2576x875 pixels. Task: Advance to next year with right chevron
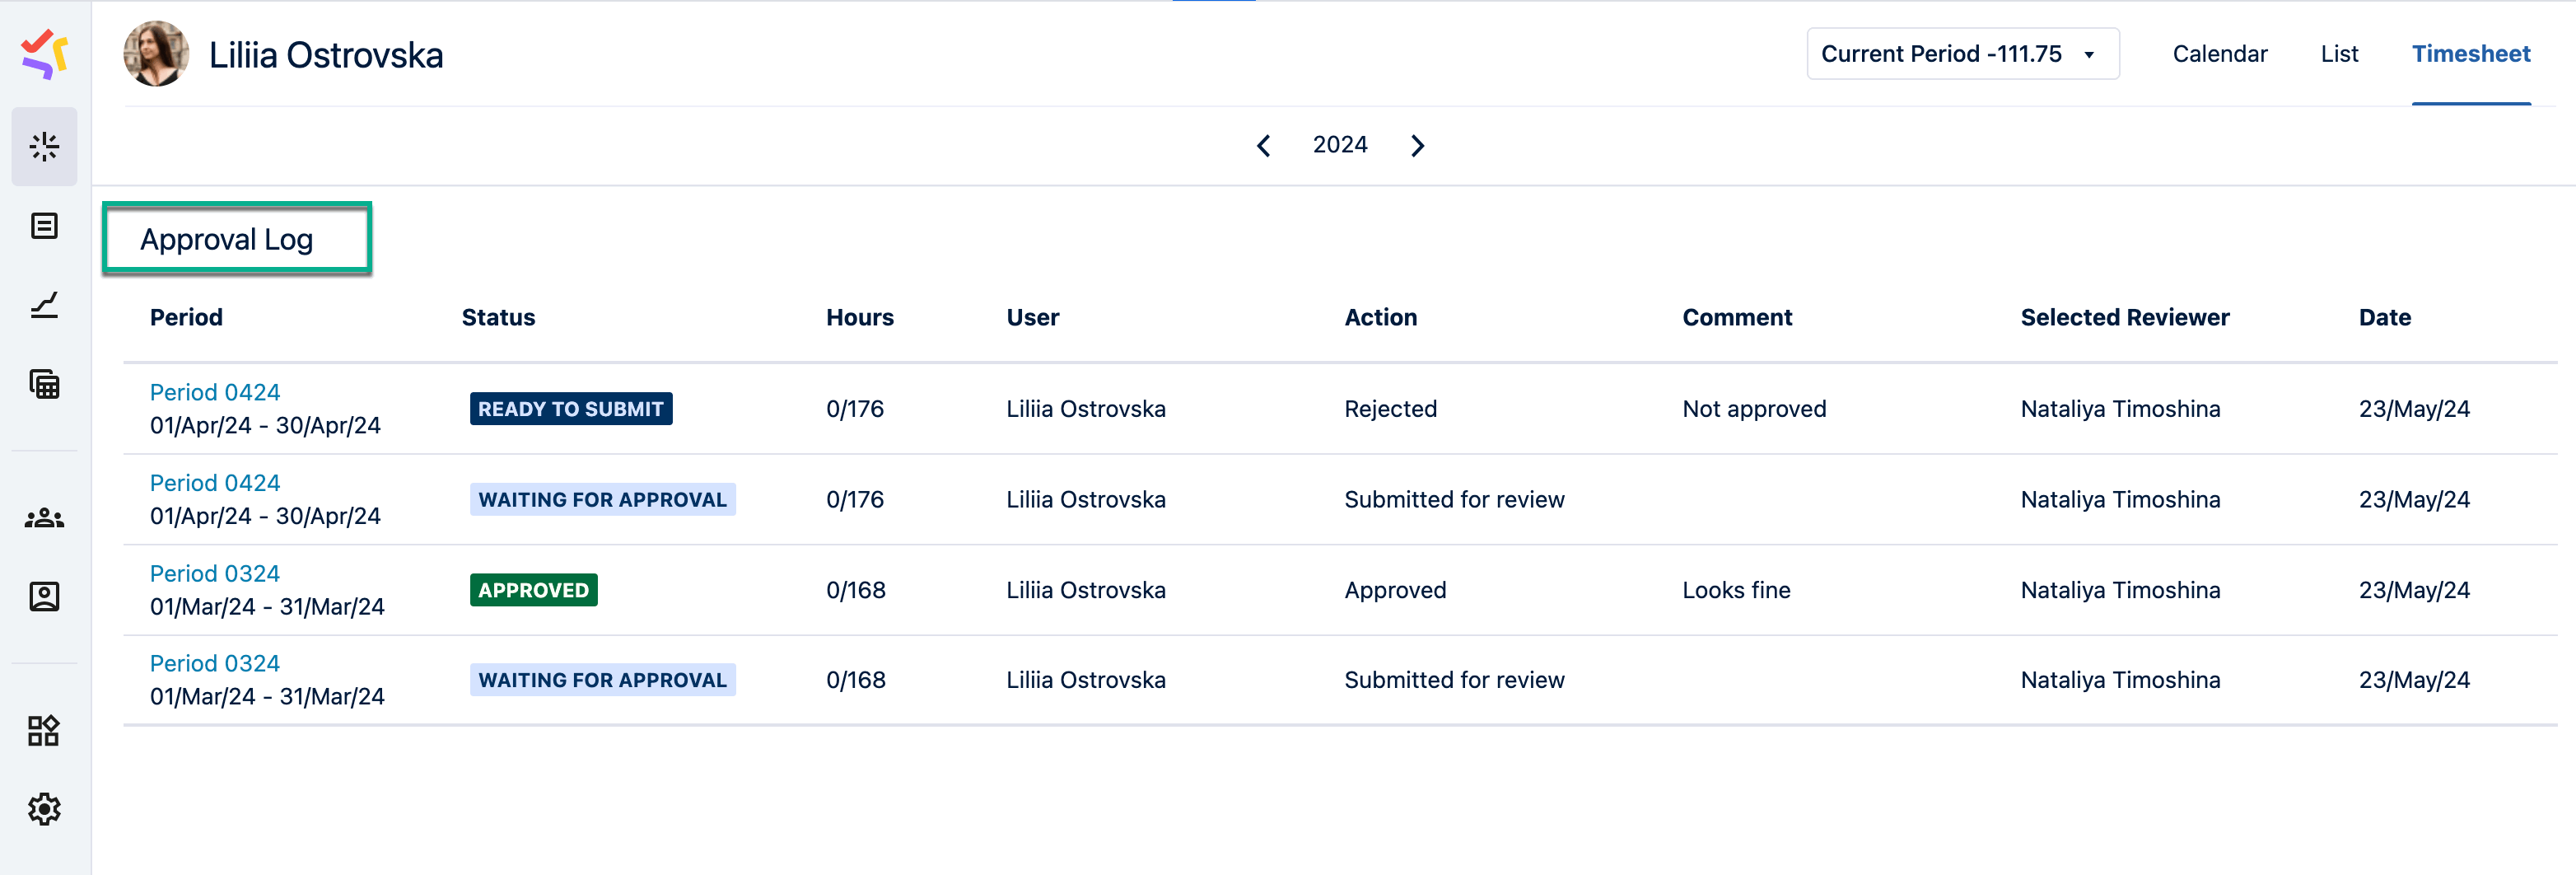1417,145
